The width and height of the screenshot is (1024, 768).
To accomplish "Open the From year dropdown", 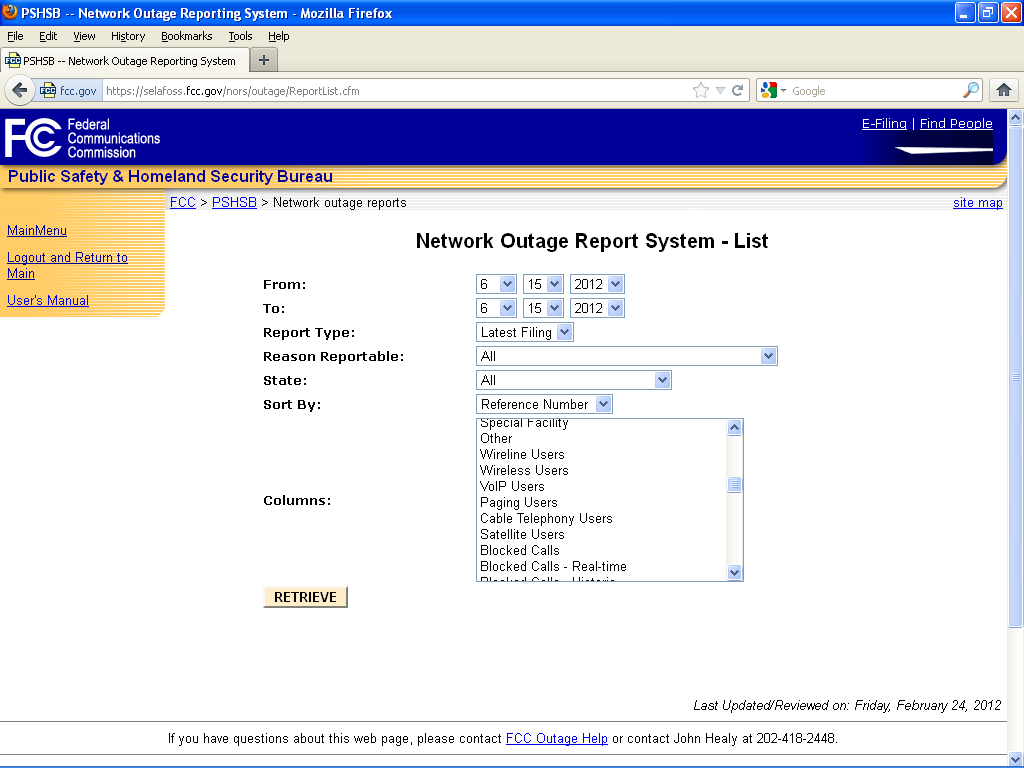I will click(x=597, y=284).
